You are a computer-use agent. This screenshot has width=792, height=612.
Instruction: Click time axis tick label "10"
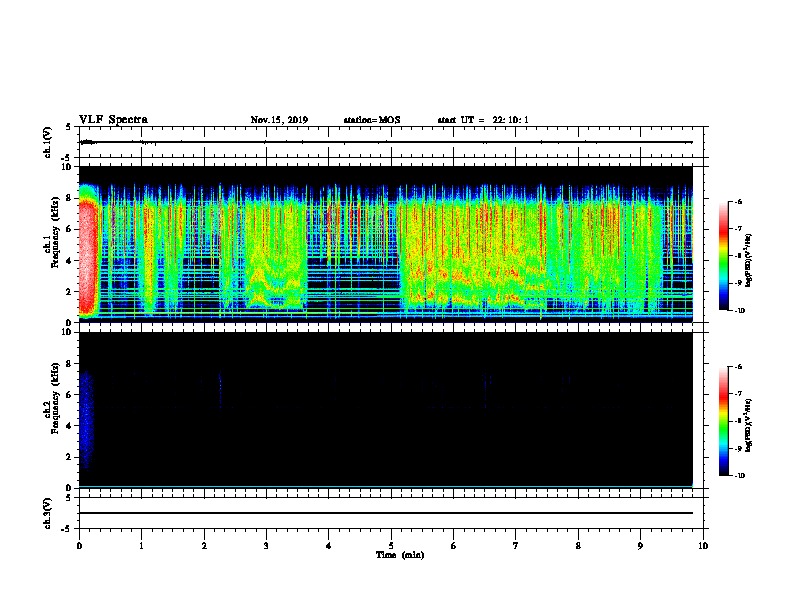(x=703, y=546)
